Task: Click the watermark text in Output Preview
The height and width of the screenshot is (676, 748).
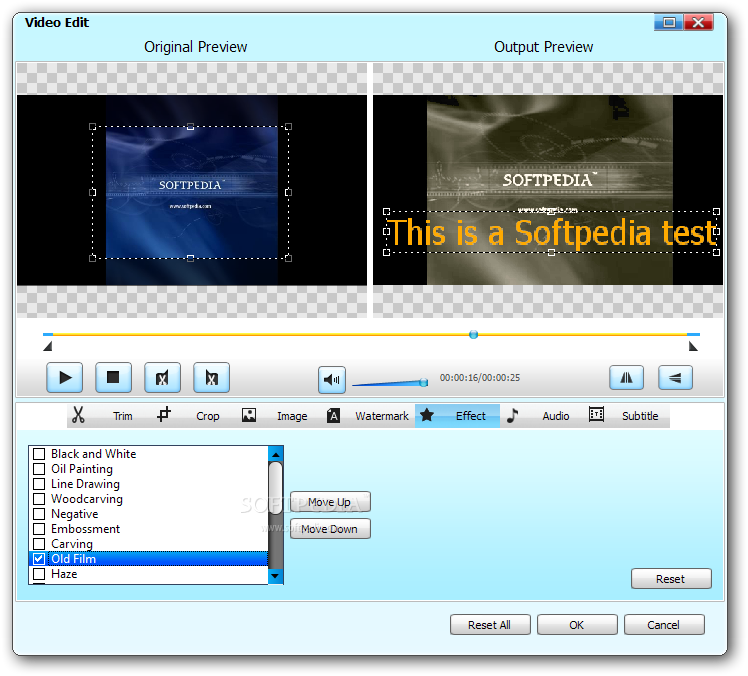Action: (551, 232)
